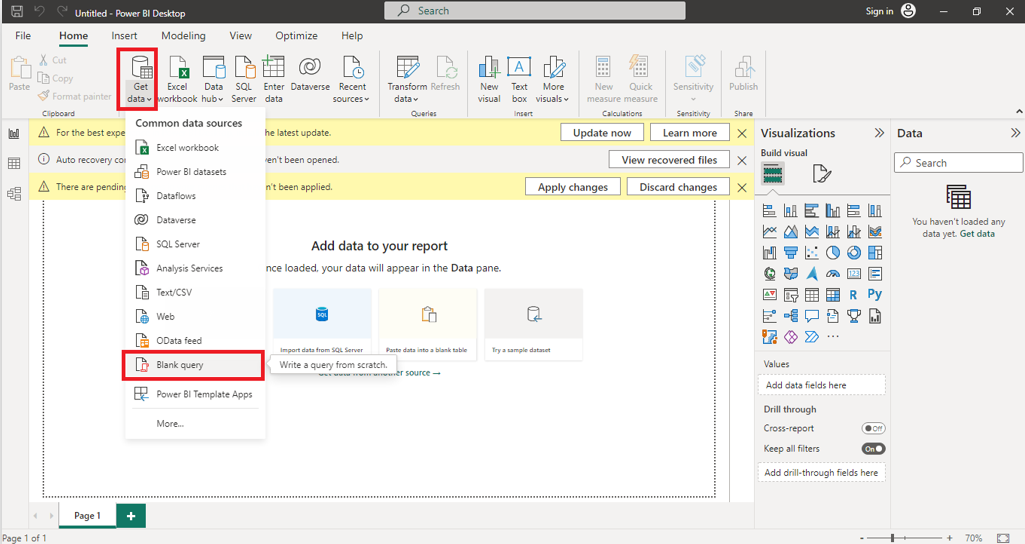
Task: Open Model view in left sidebar
Action: [14, 194]
